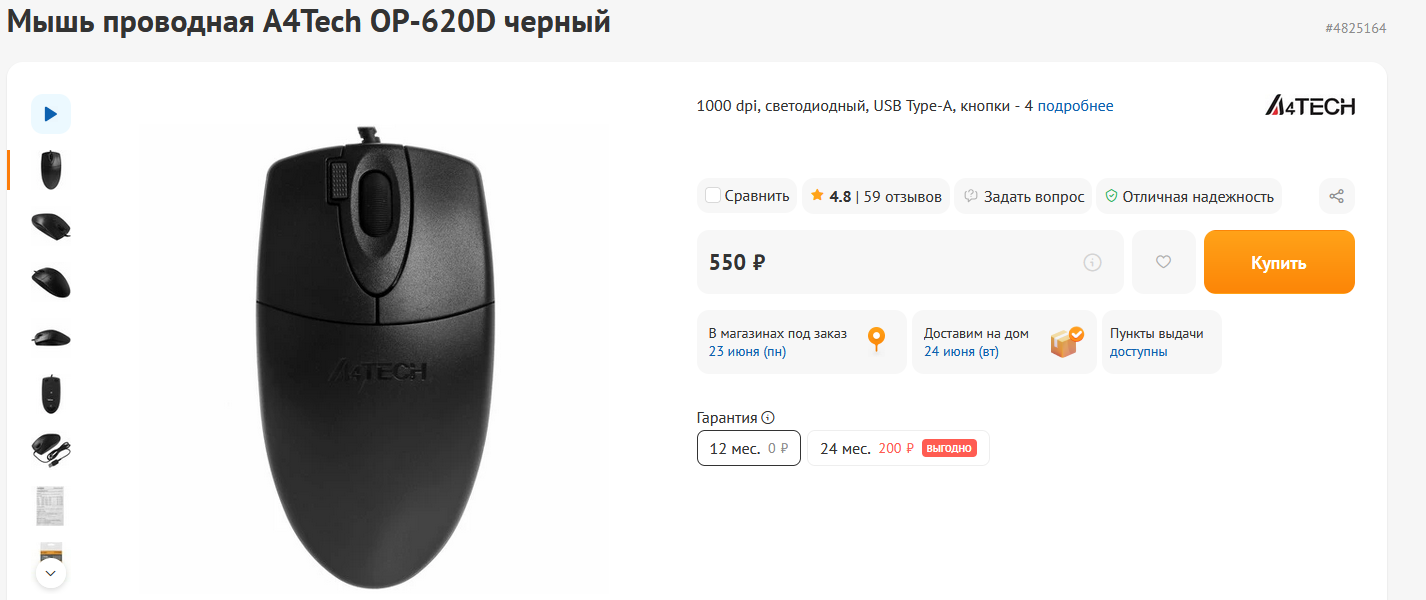Click the orange Купить button
The height and width of the screenshot is (600, 1426).
click(x=1279, y=262)
